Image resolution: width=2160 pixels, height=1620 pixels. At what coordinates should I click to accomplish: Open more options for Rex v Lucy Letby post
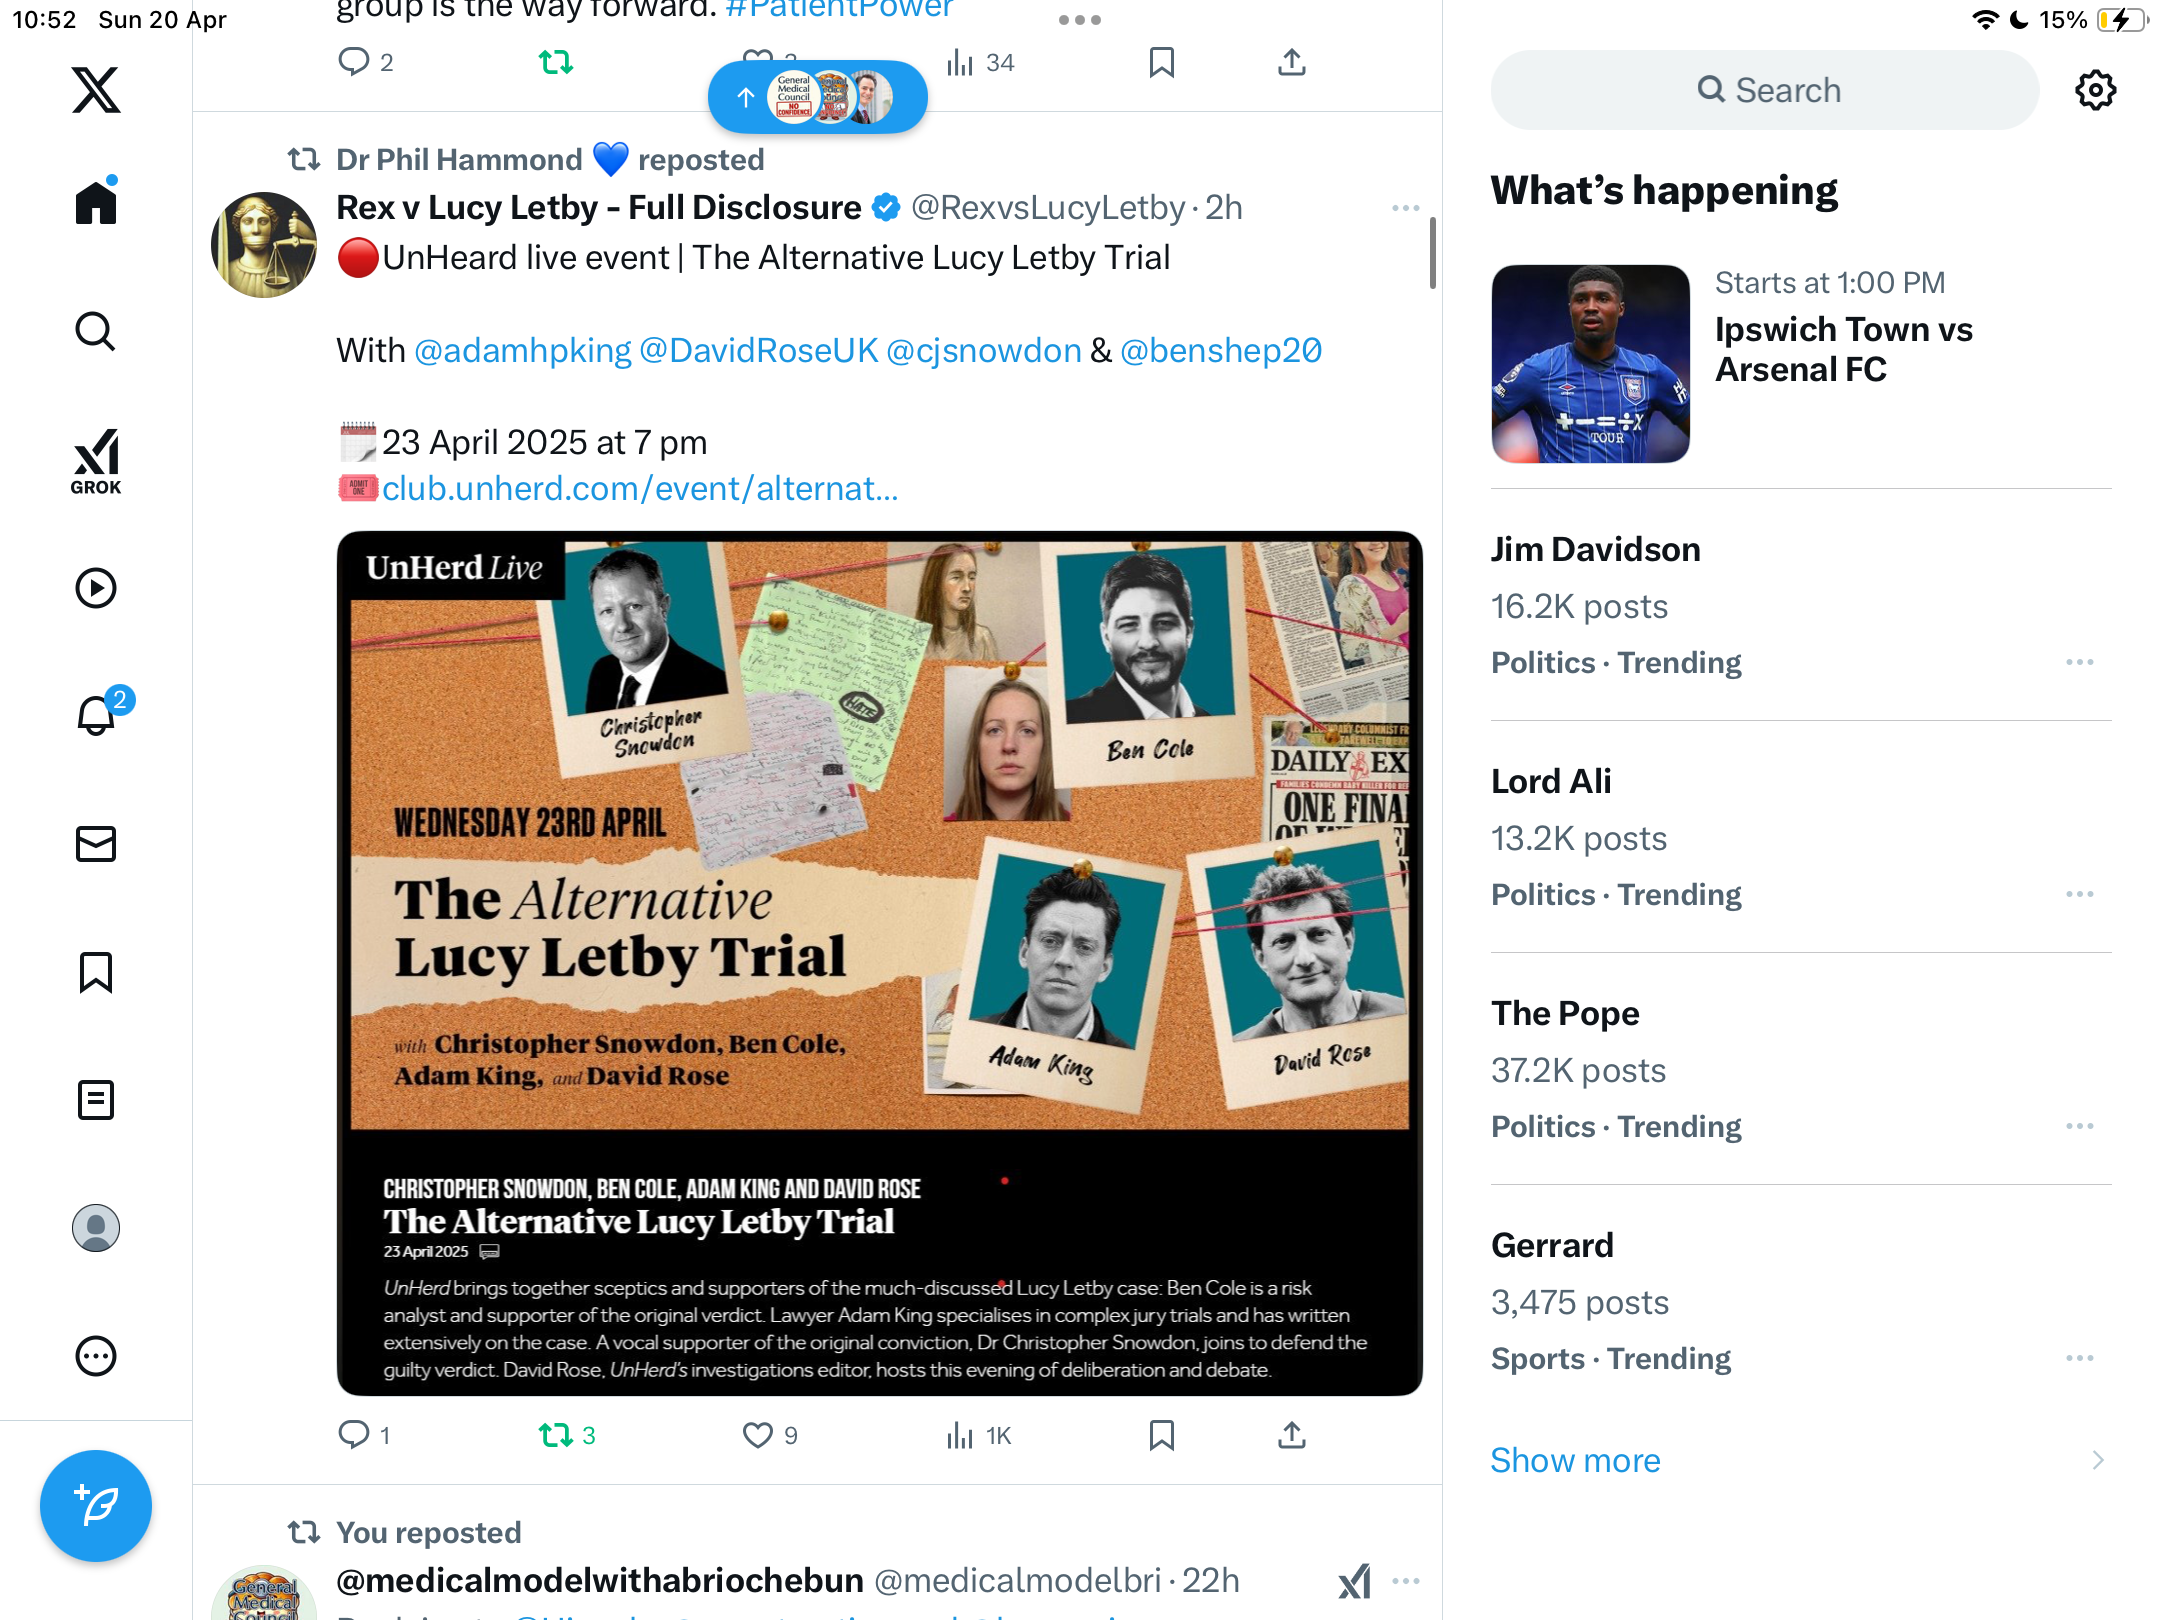click(x=1405, y=208)
